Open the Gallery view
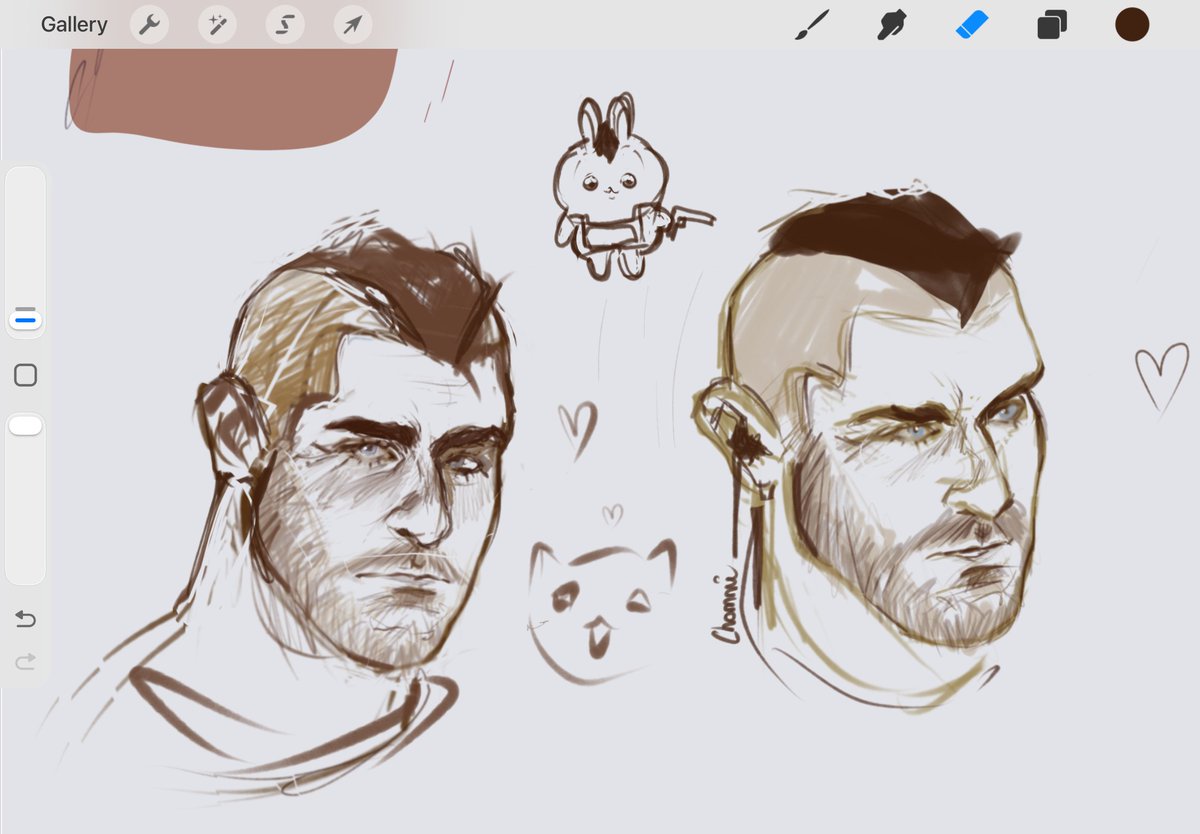This screenshot has height=834, width=1200. pos(74,25)
